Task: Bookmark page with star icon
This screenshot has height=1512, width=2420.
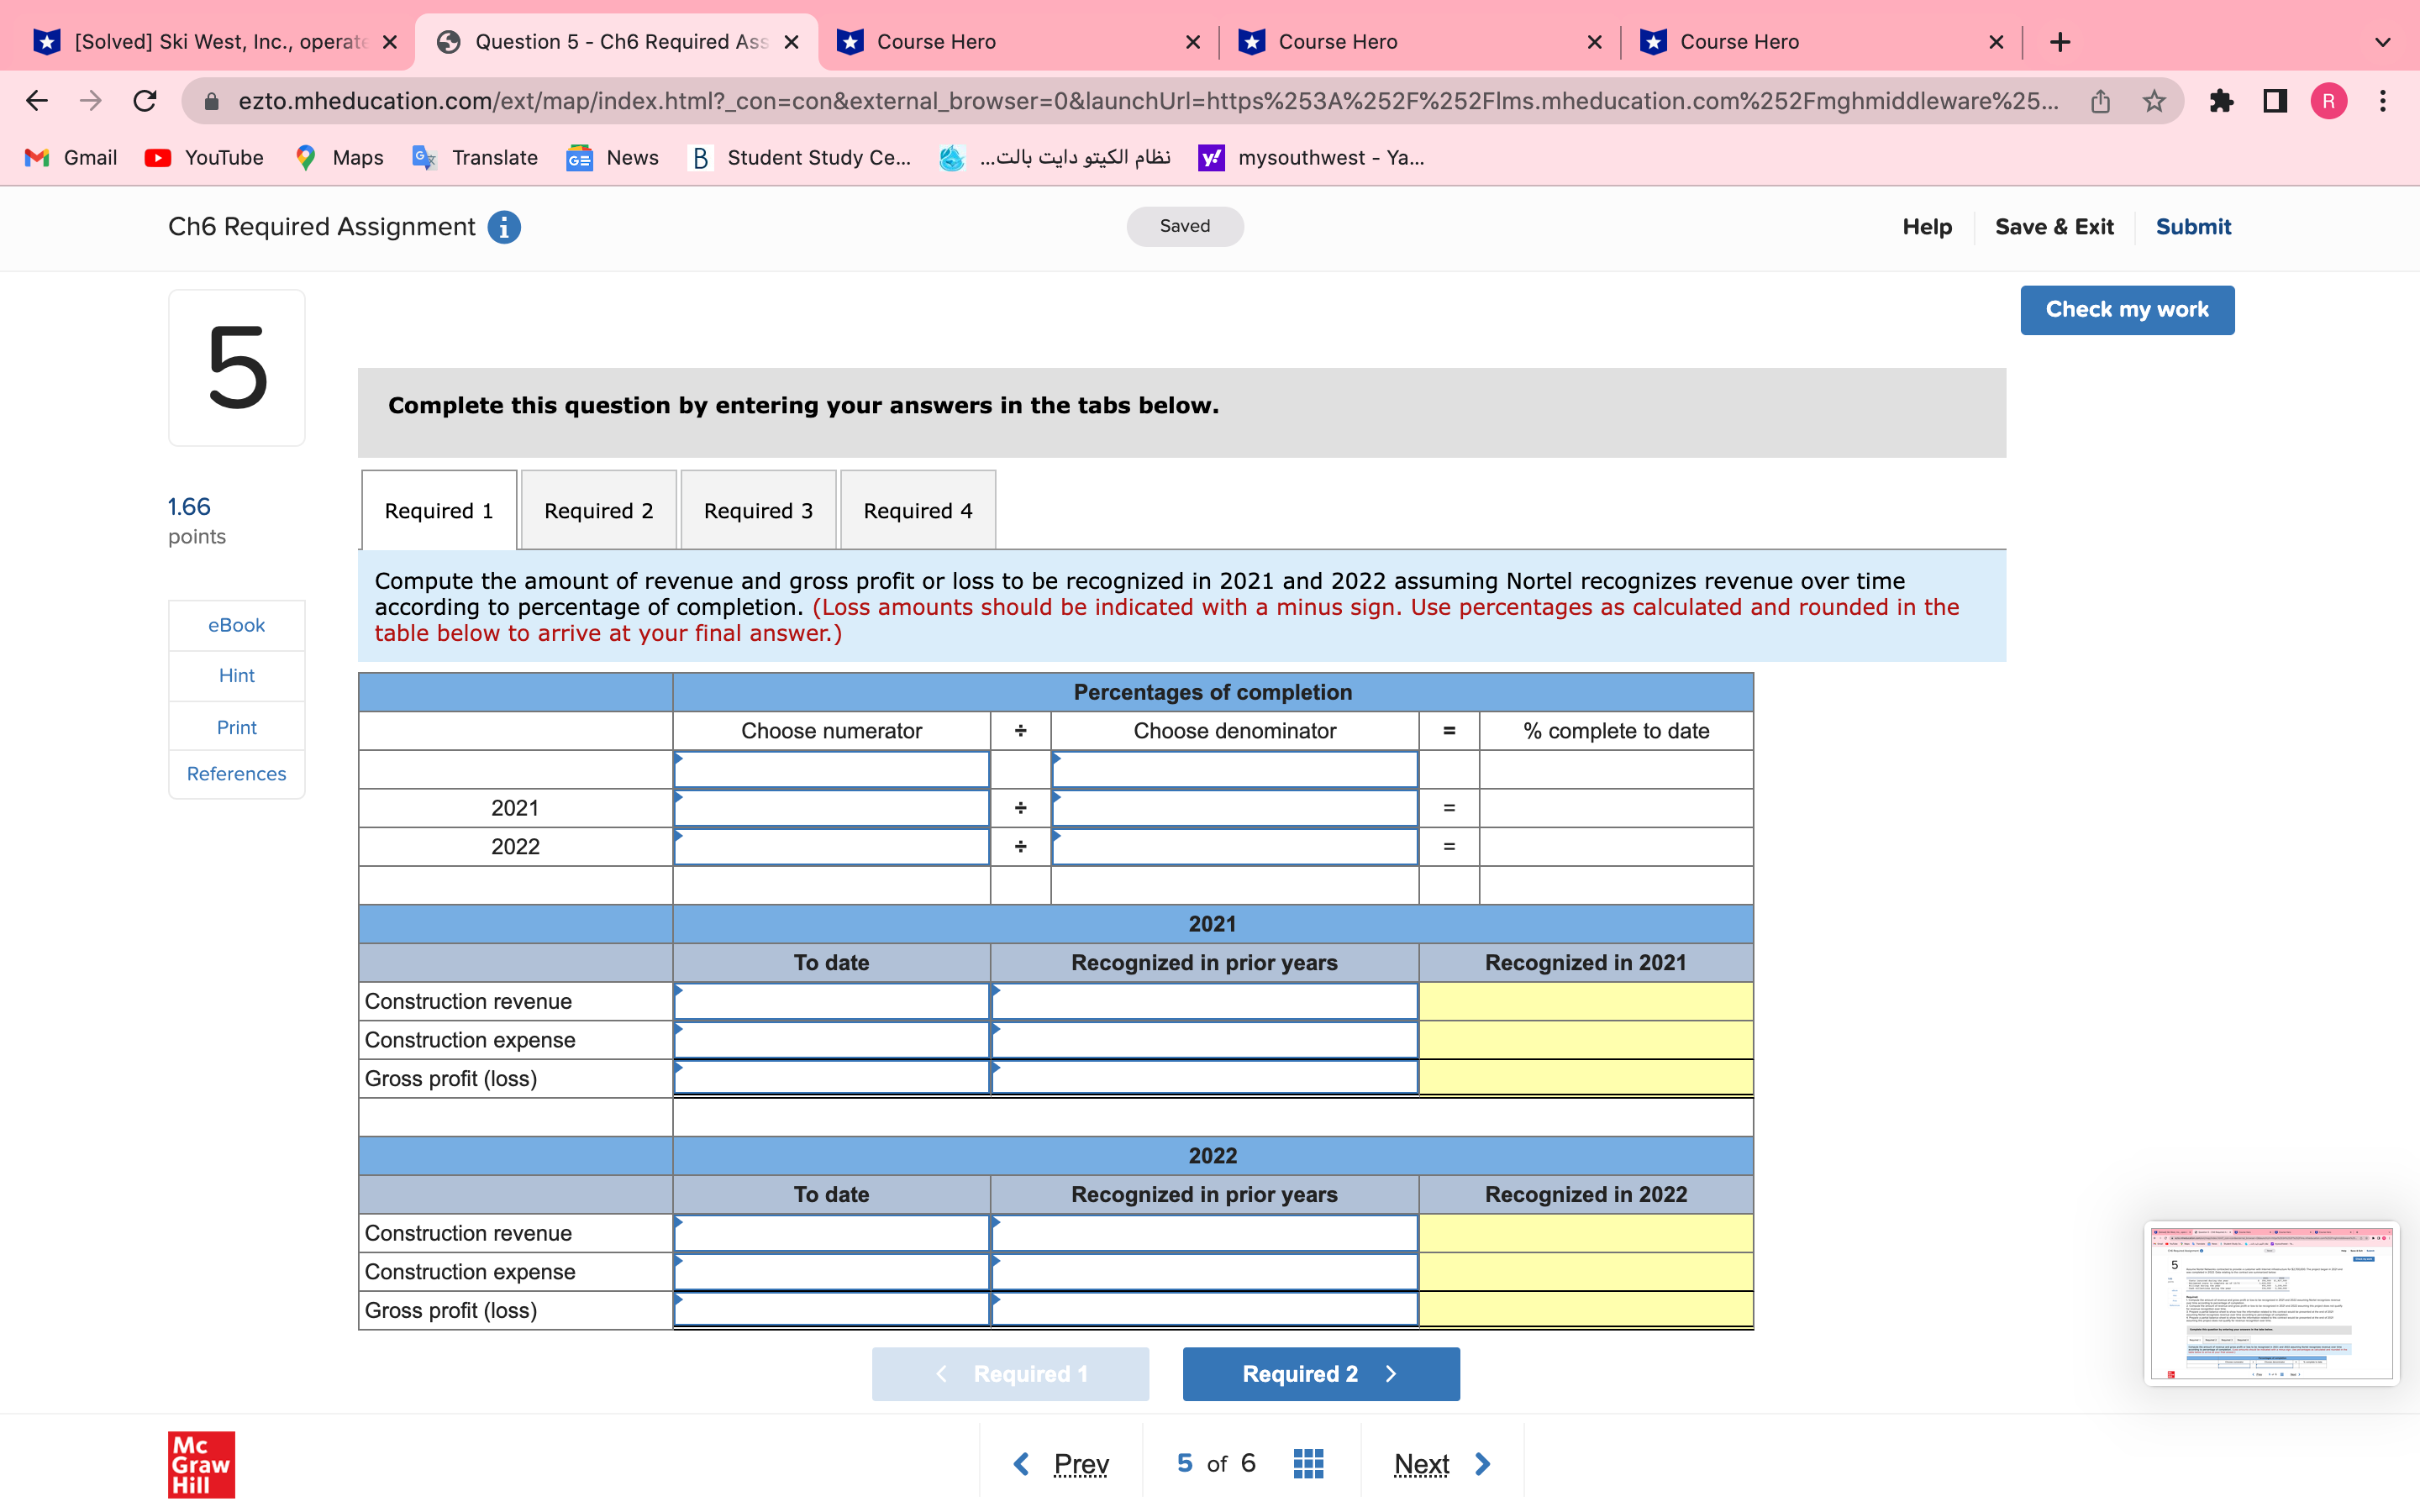Action: click(2154, 101)
